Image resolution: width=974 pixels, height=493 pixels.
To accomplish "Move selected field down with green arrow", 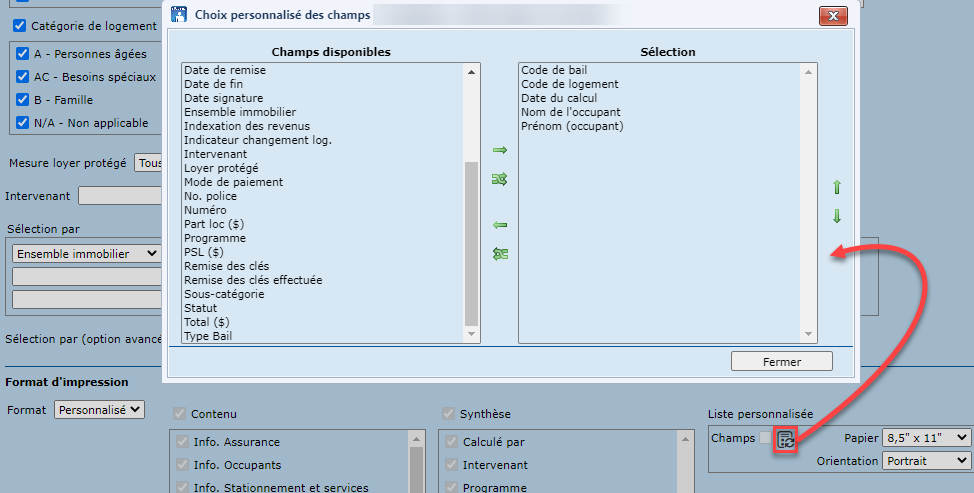I will tap(837, 216).
